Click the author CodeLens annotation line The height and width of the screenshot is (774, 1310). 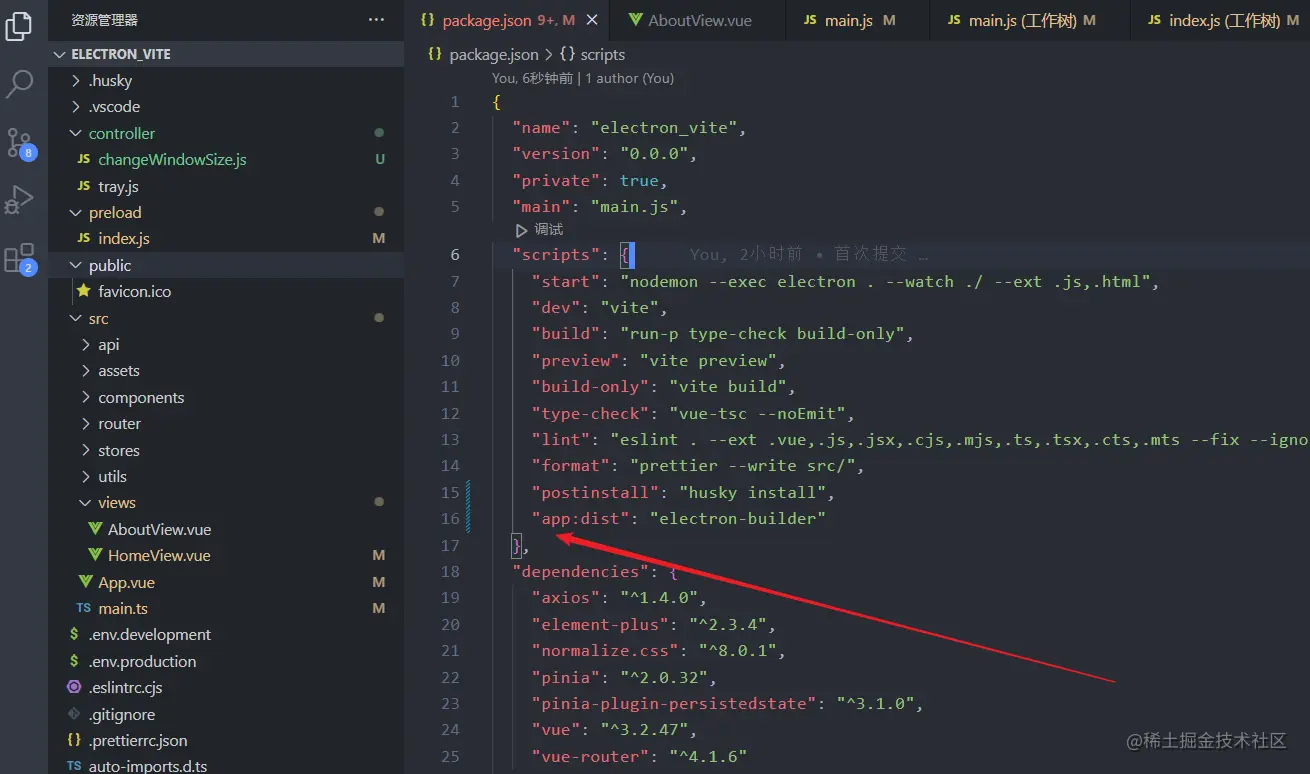click(x=583, y=78)
